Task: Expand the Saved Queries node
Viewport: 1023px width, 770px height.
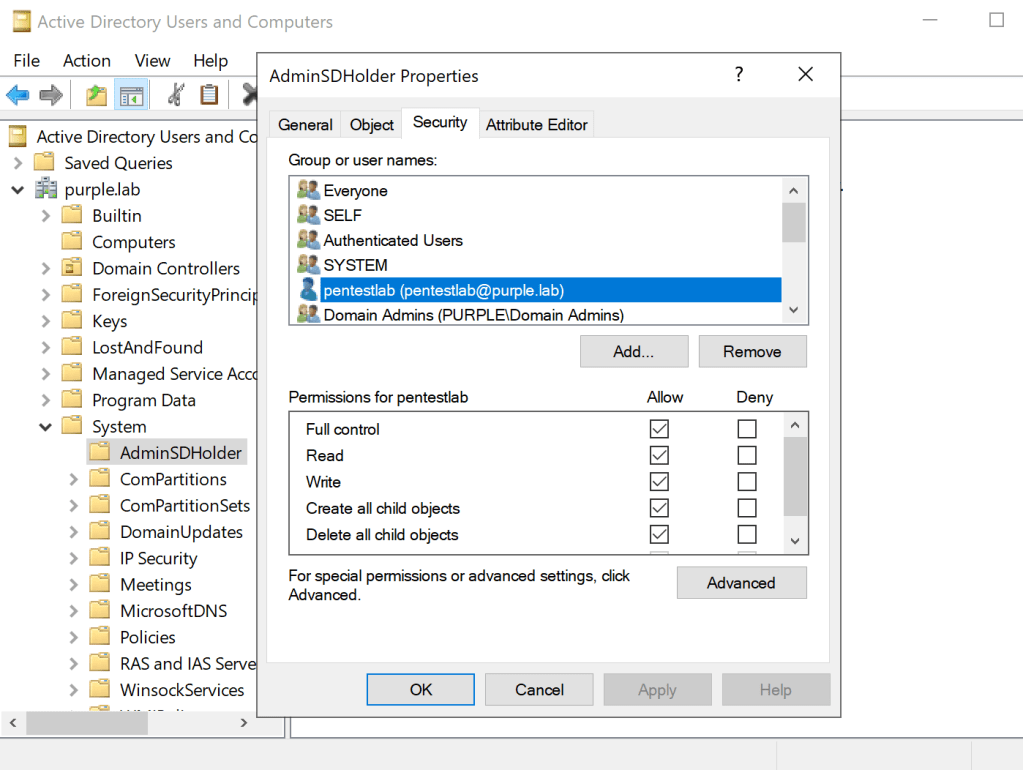Action: tap(18, 163)
